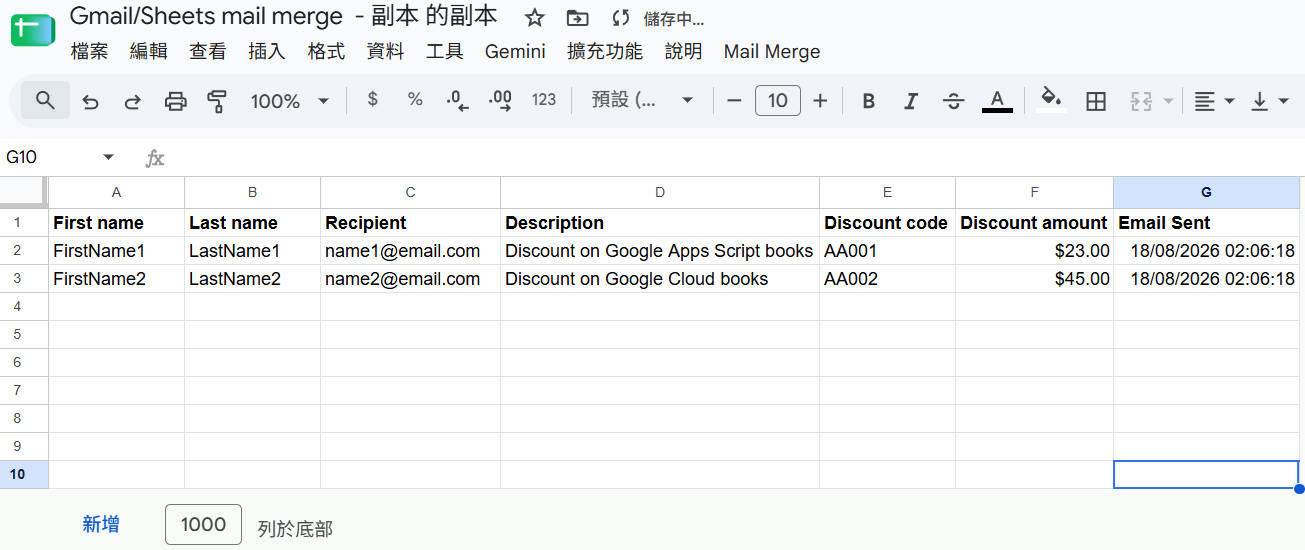The height and width of the screenshot is (550, 1305).
Task: Select column G header
Action: [1206, 192]
